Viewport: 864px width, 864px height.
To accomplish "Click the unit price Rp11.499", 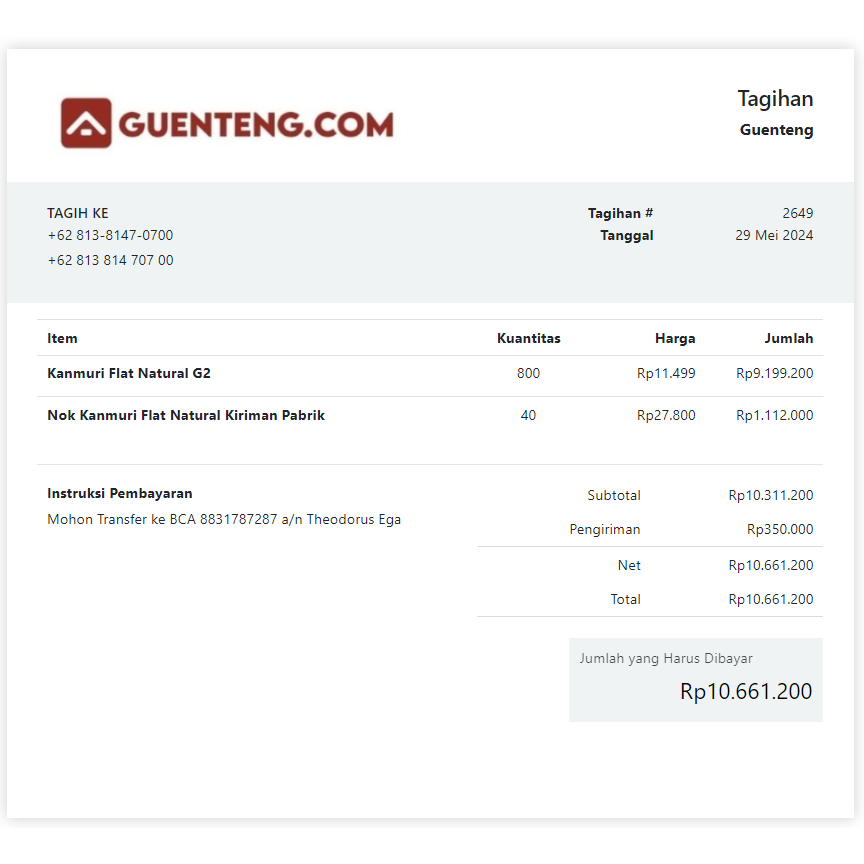I will coord(668,373).
